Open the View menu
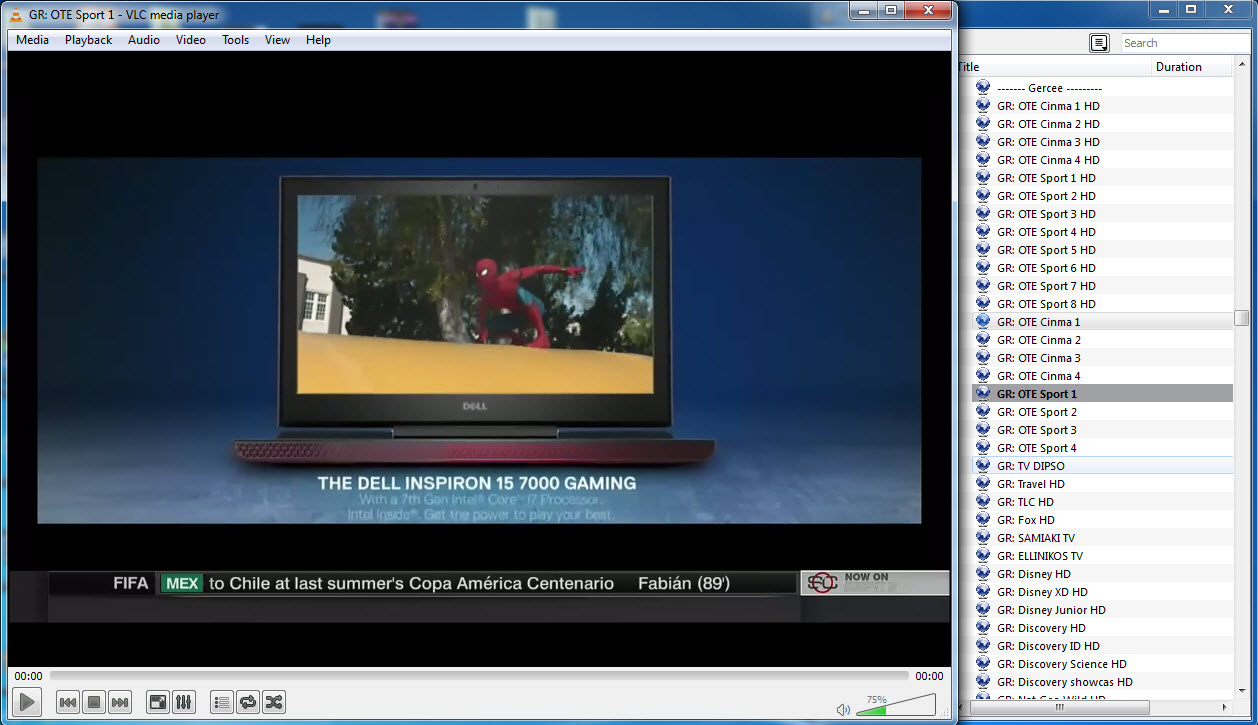The image size is (1258, 725). (x=277, y=40)
